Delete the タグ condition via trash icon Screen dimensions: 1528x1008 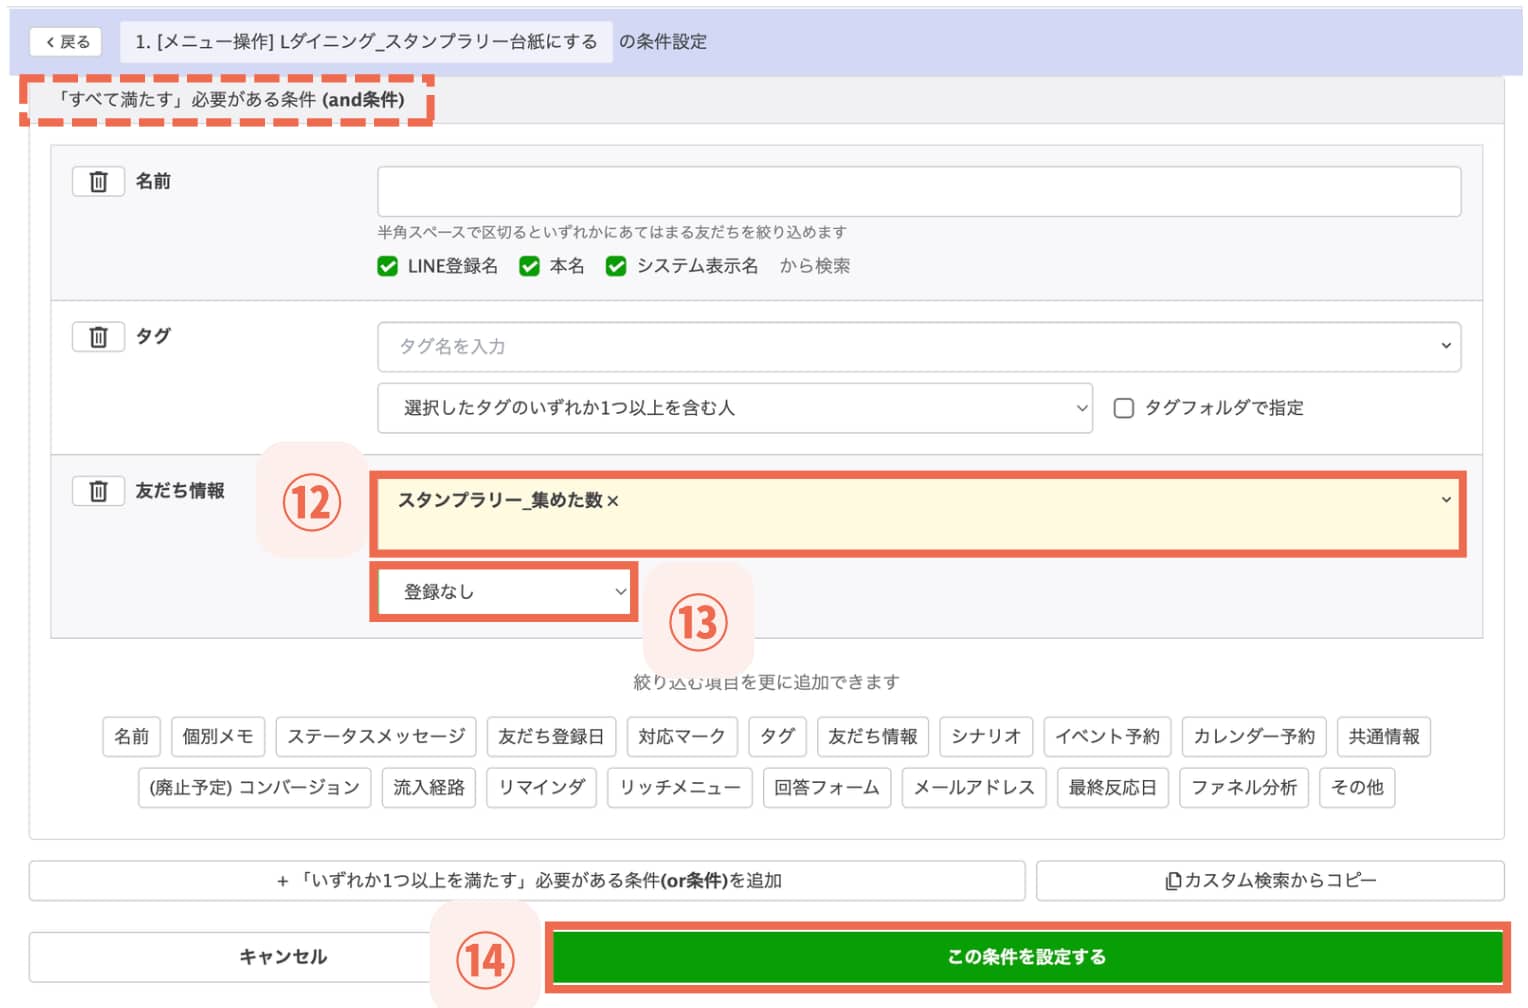[97, 336]
